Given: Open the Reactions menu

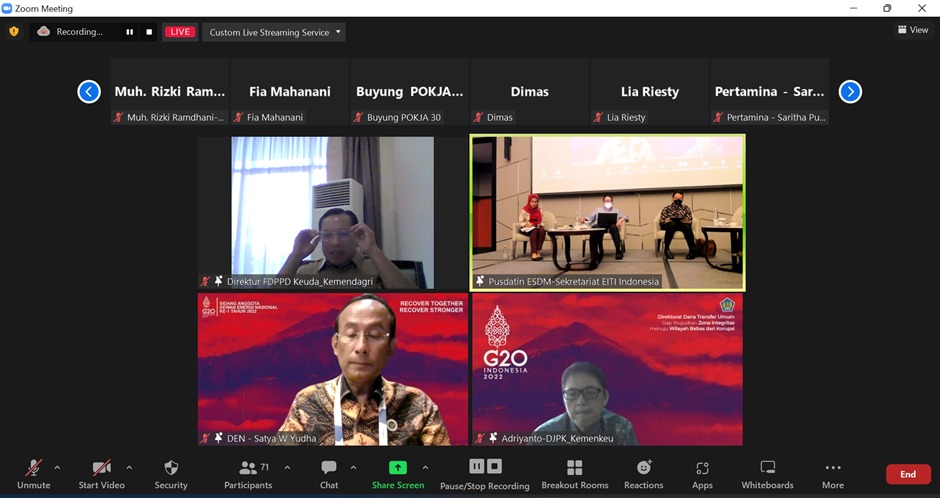Looking at the screenshot, I should (x=643, y=473).
